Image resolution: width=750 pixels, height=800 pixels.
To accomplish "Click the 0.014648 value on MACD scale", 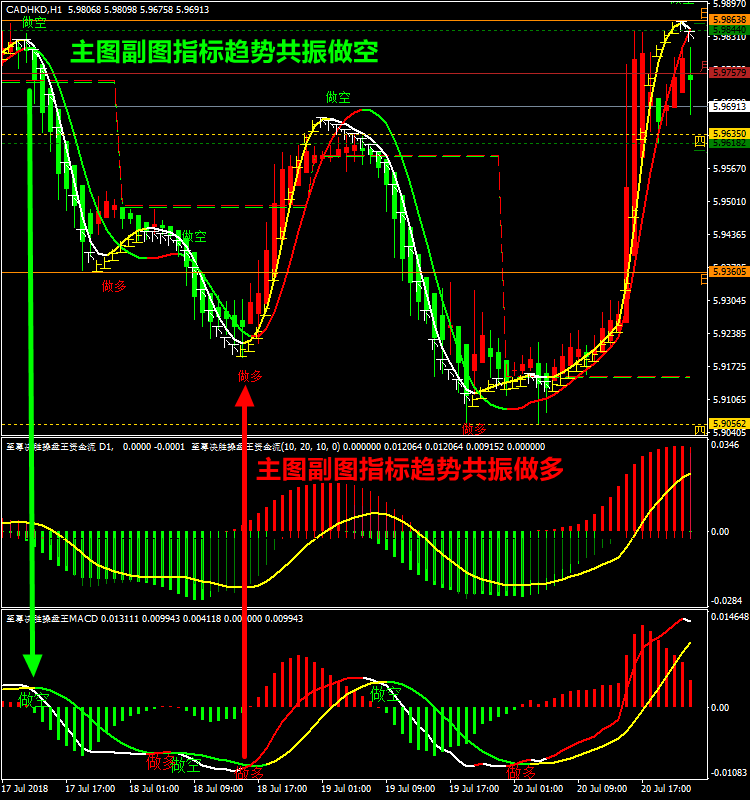I will [x=729, y=618].
